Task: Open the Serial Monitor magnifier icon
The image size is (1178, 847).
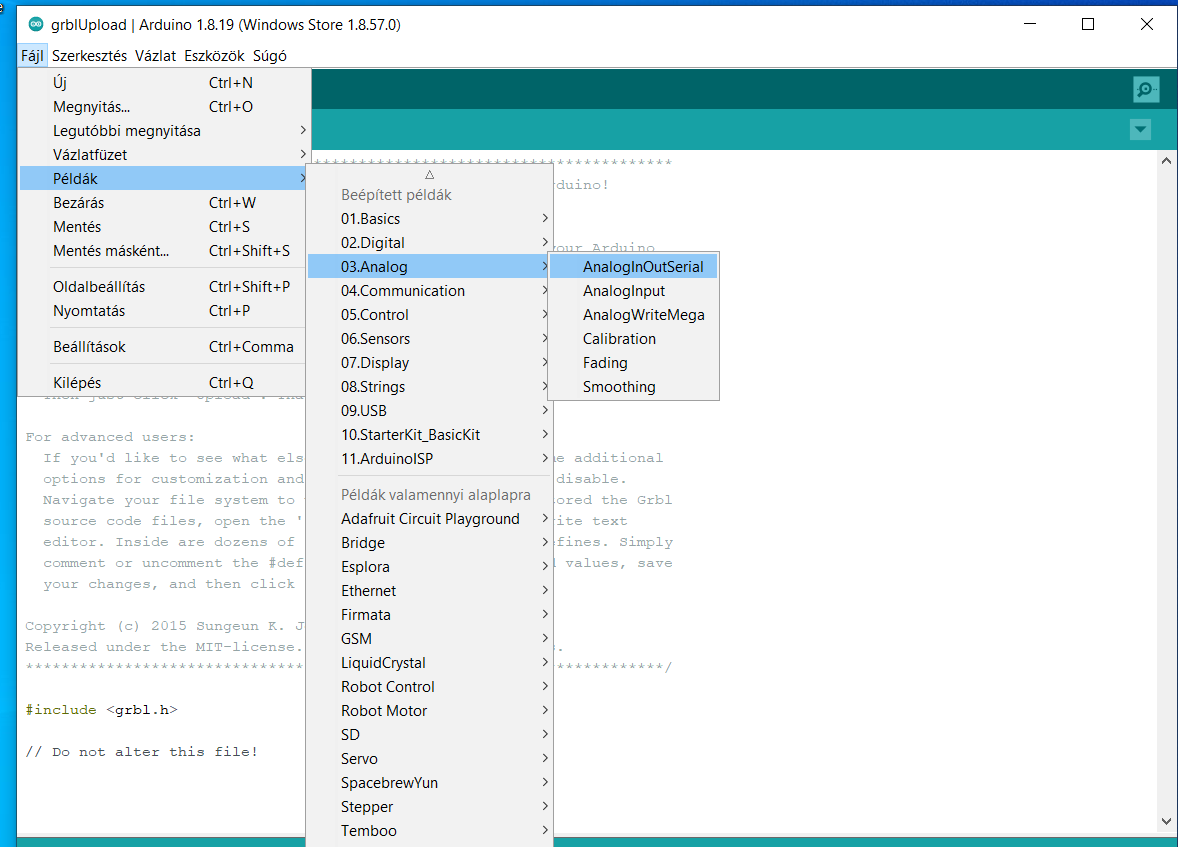Action: 1146,89
